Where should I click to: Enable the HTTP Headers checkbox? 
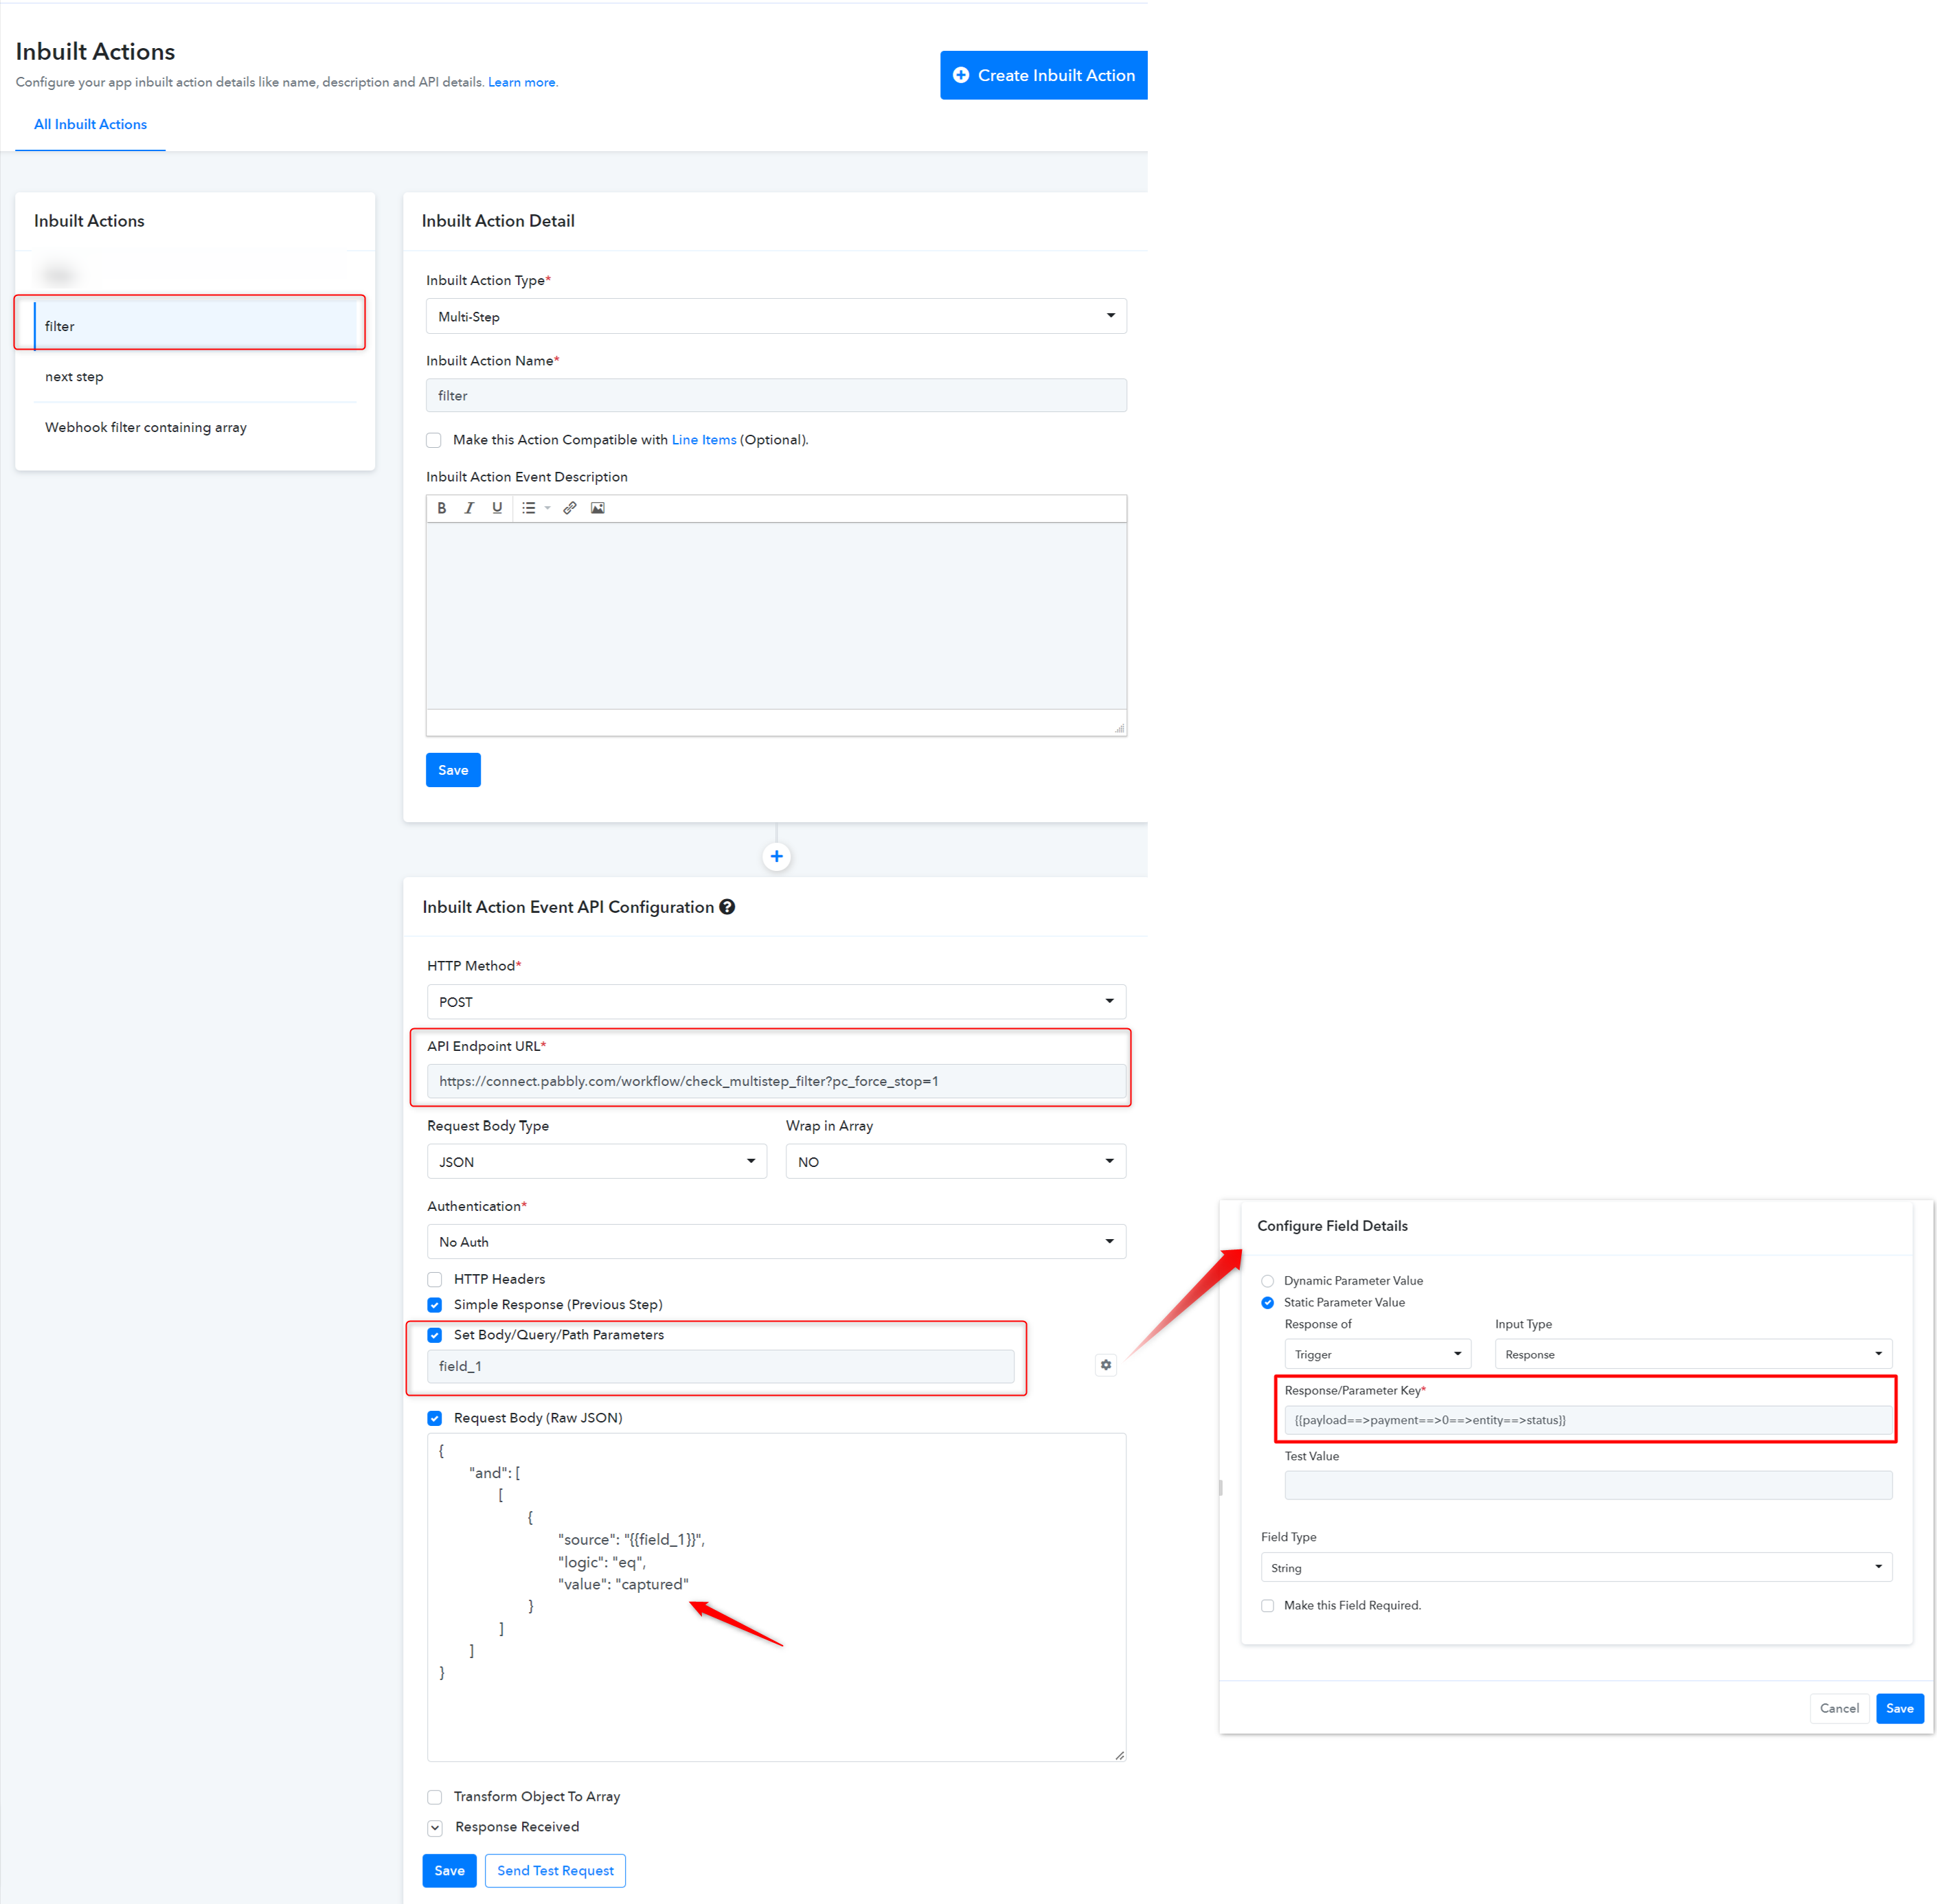pos(434,1279)
